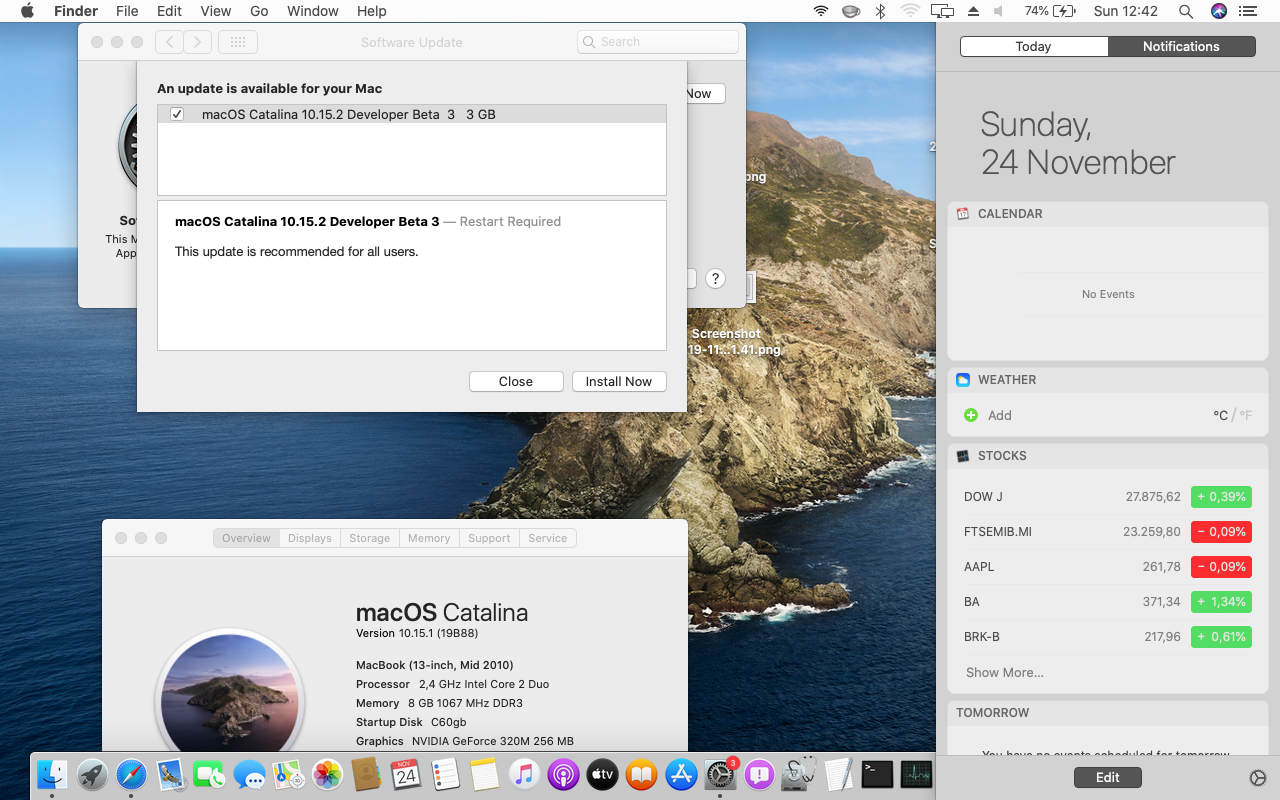
Task: Switch to Displays tab in About This Mac
Action: point(310,538)
